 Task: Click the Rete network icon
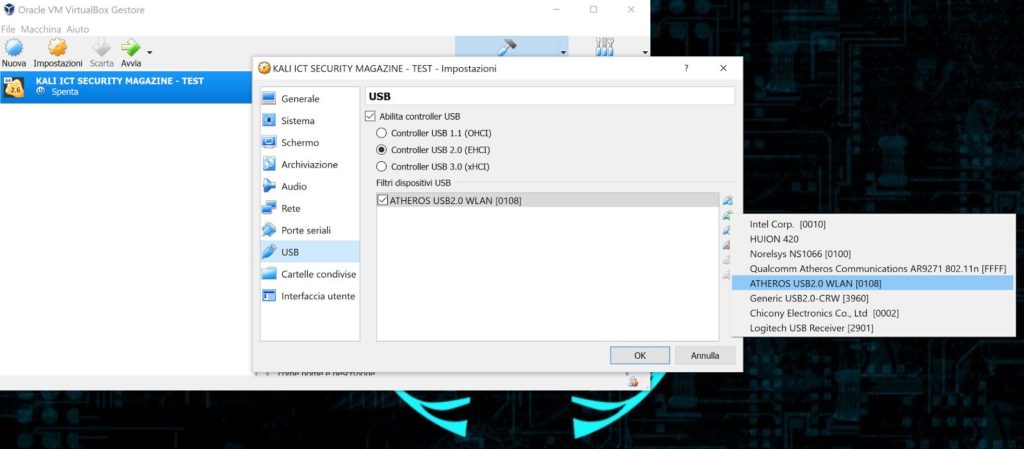269,208
